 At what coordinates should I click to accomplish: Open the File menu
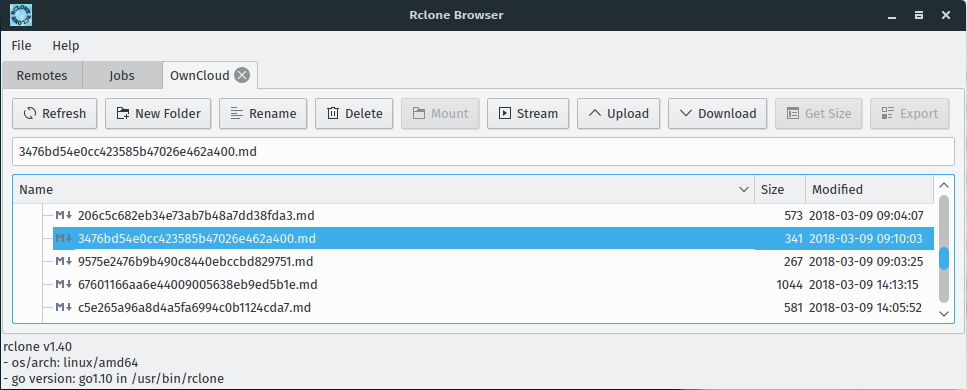click(22, 46)
